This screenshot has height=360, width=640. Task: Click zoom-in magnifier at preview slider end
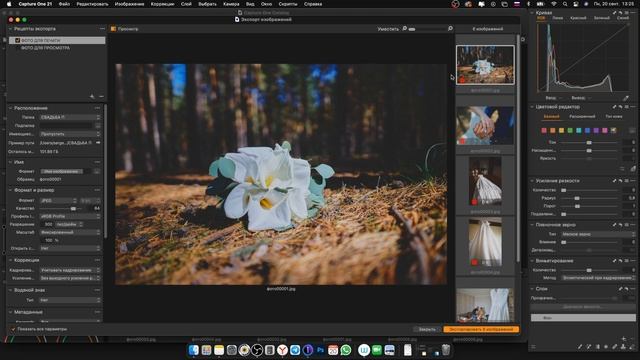click(450, 29)
